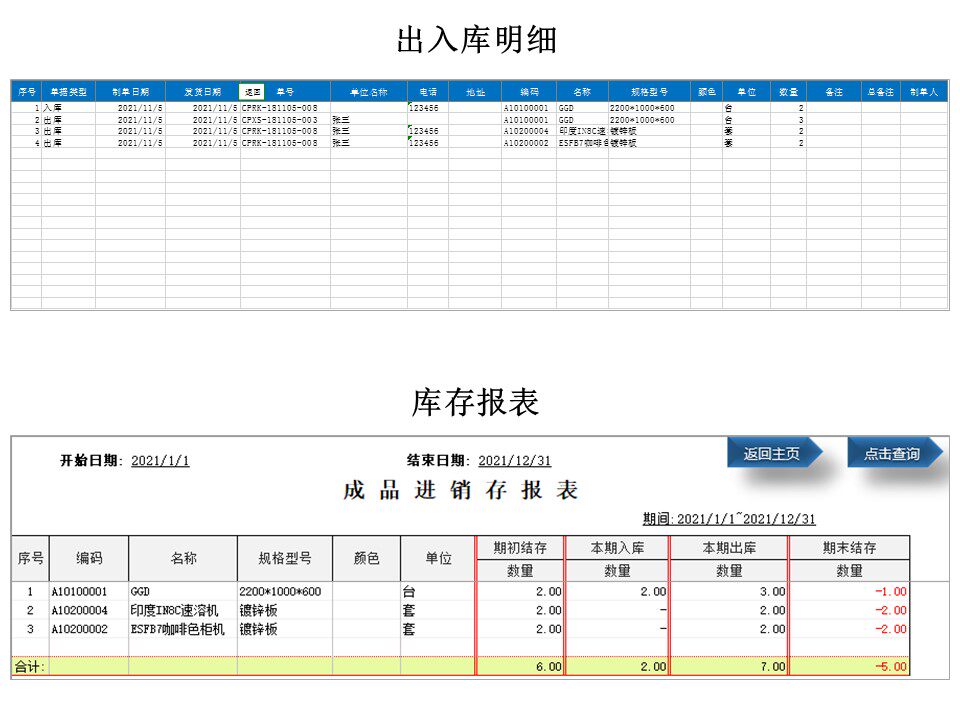Image resolution: width=960 pixels, height=720 pixels.
Task: Click the small 返回 button in the detail header
Action: tap(252, 92)
